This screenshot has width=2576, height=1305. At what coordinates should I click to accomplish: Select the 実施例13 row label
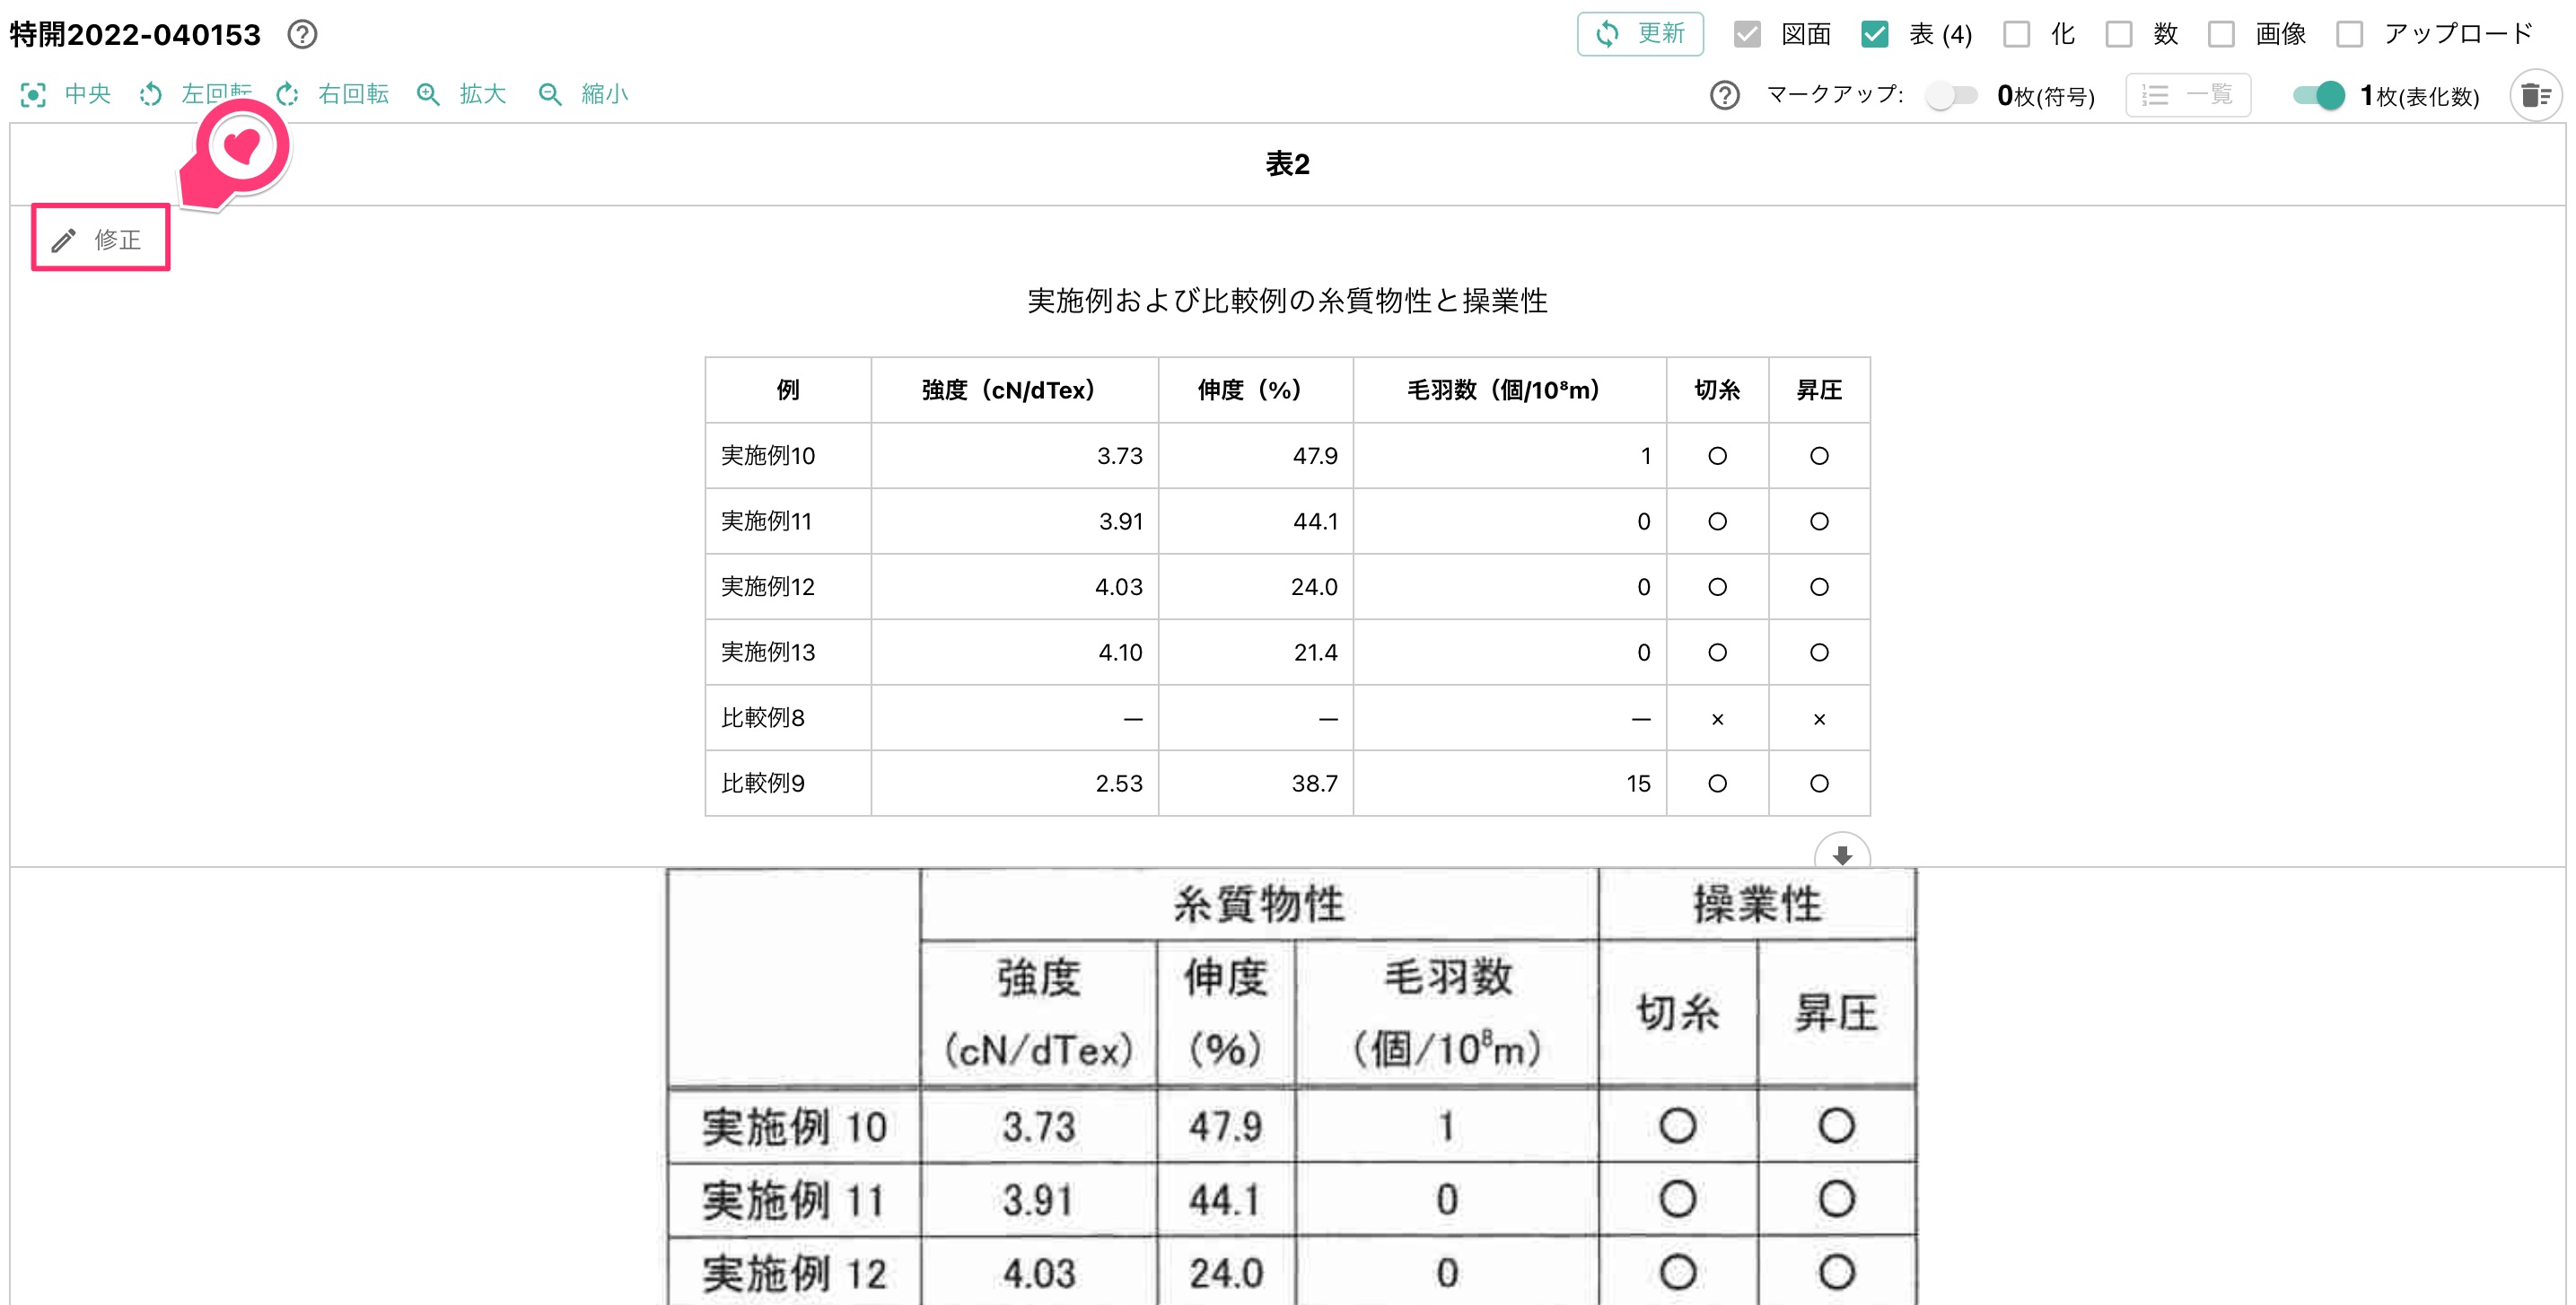coord(768,653)
